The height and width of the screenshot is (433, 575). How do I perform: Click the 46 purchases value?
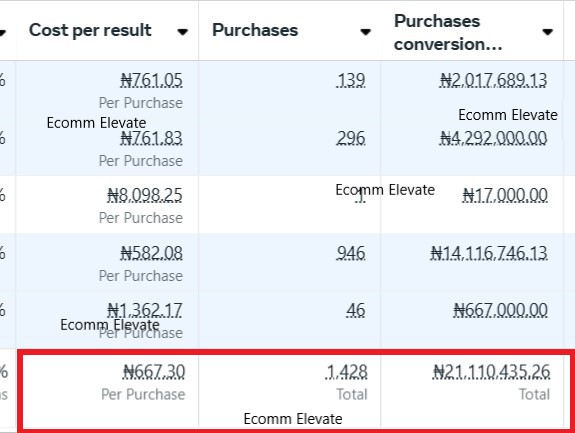pos(355,311)
